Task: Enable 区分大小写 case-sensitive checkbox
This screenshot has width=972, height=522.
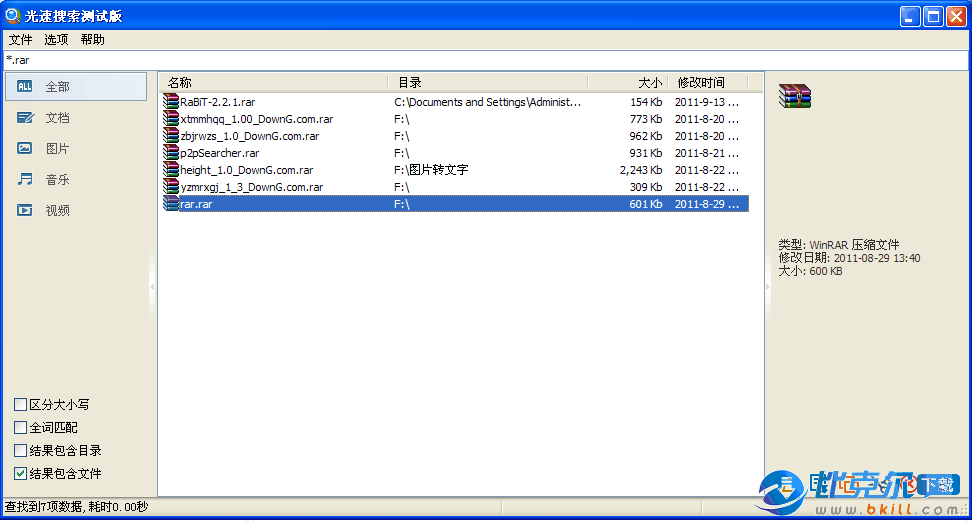Action: tap(20, 405)
